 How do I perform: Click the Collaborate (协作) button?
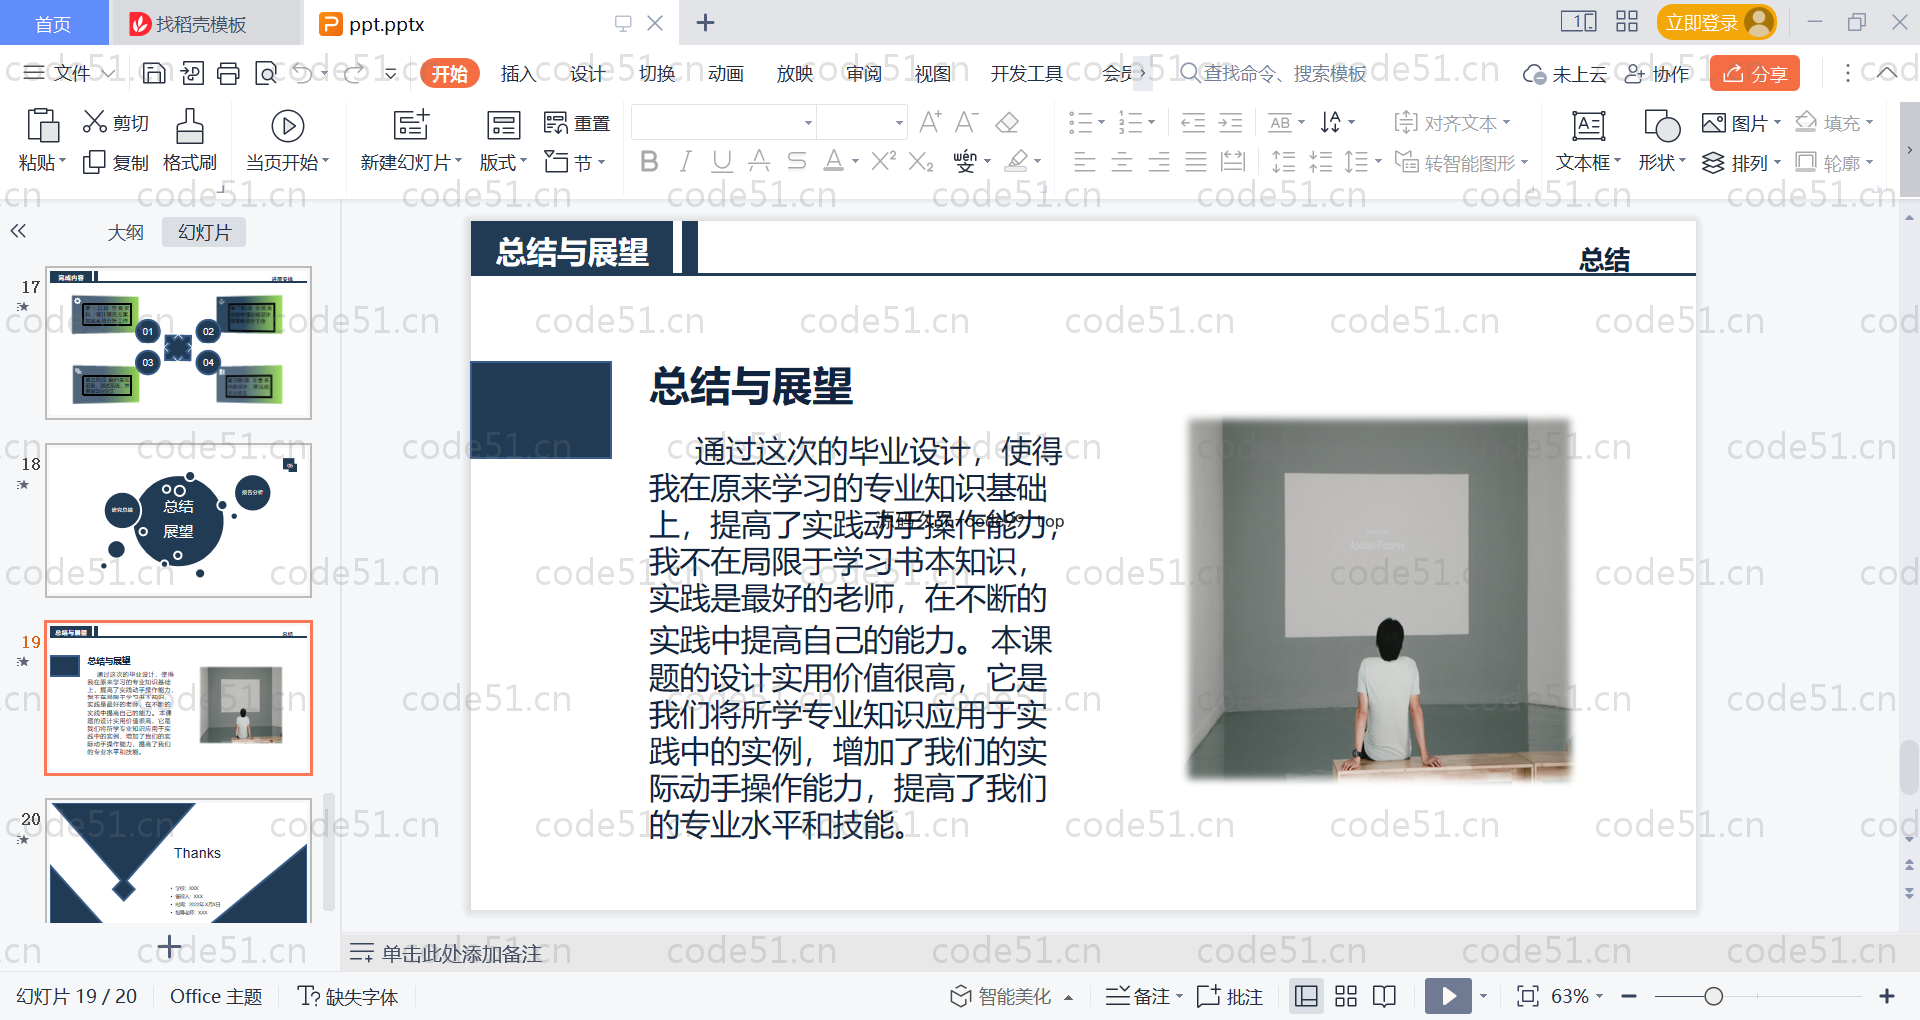[x=1657, y=73]
